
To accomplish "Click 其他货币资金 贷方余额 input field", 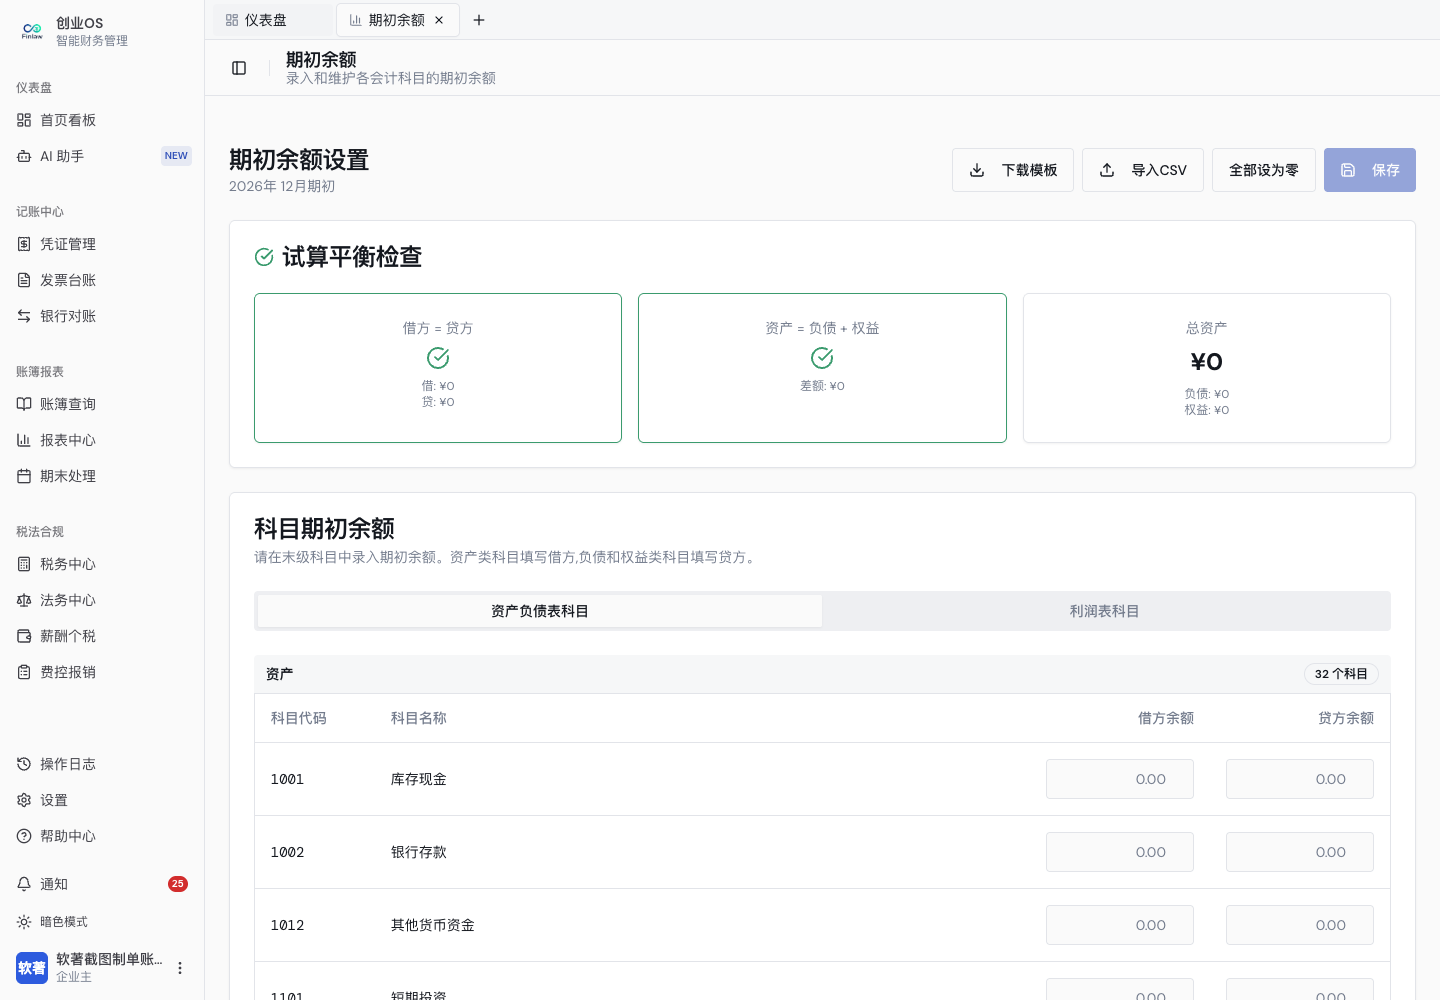I will coord(1300,925).
